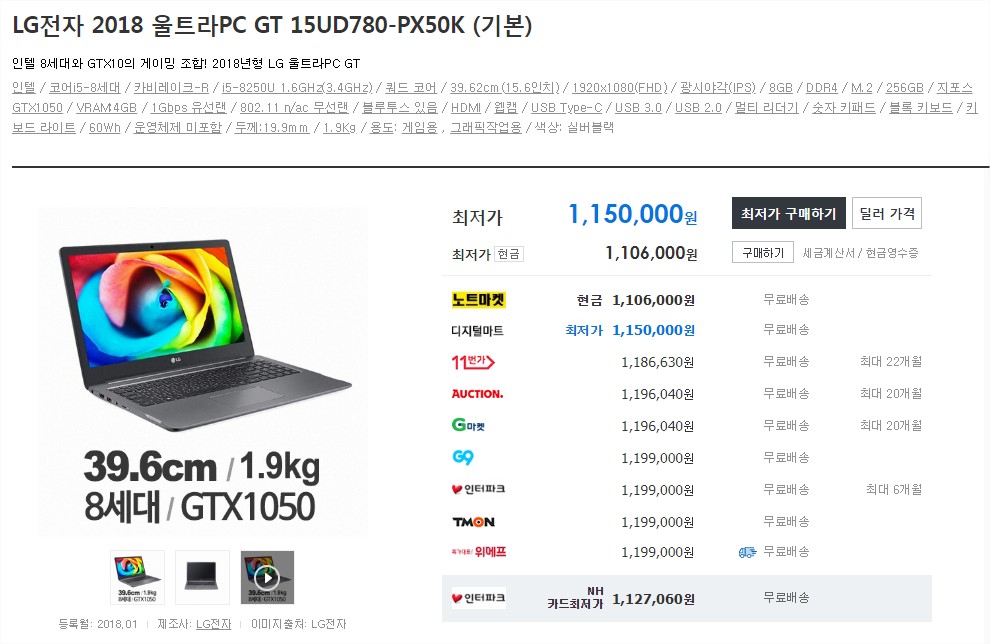This screenshot has width=990, height=644.
Task: Open the G9 shop logo
Action: (463, 457)
